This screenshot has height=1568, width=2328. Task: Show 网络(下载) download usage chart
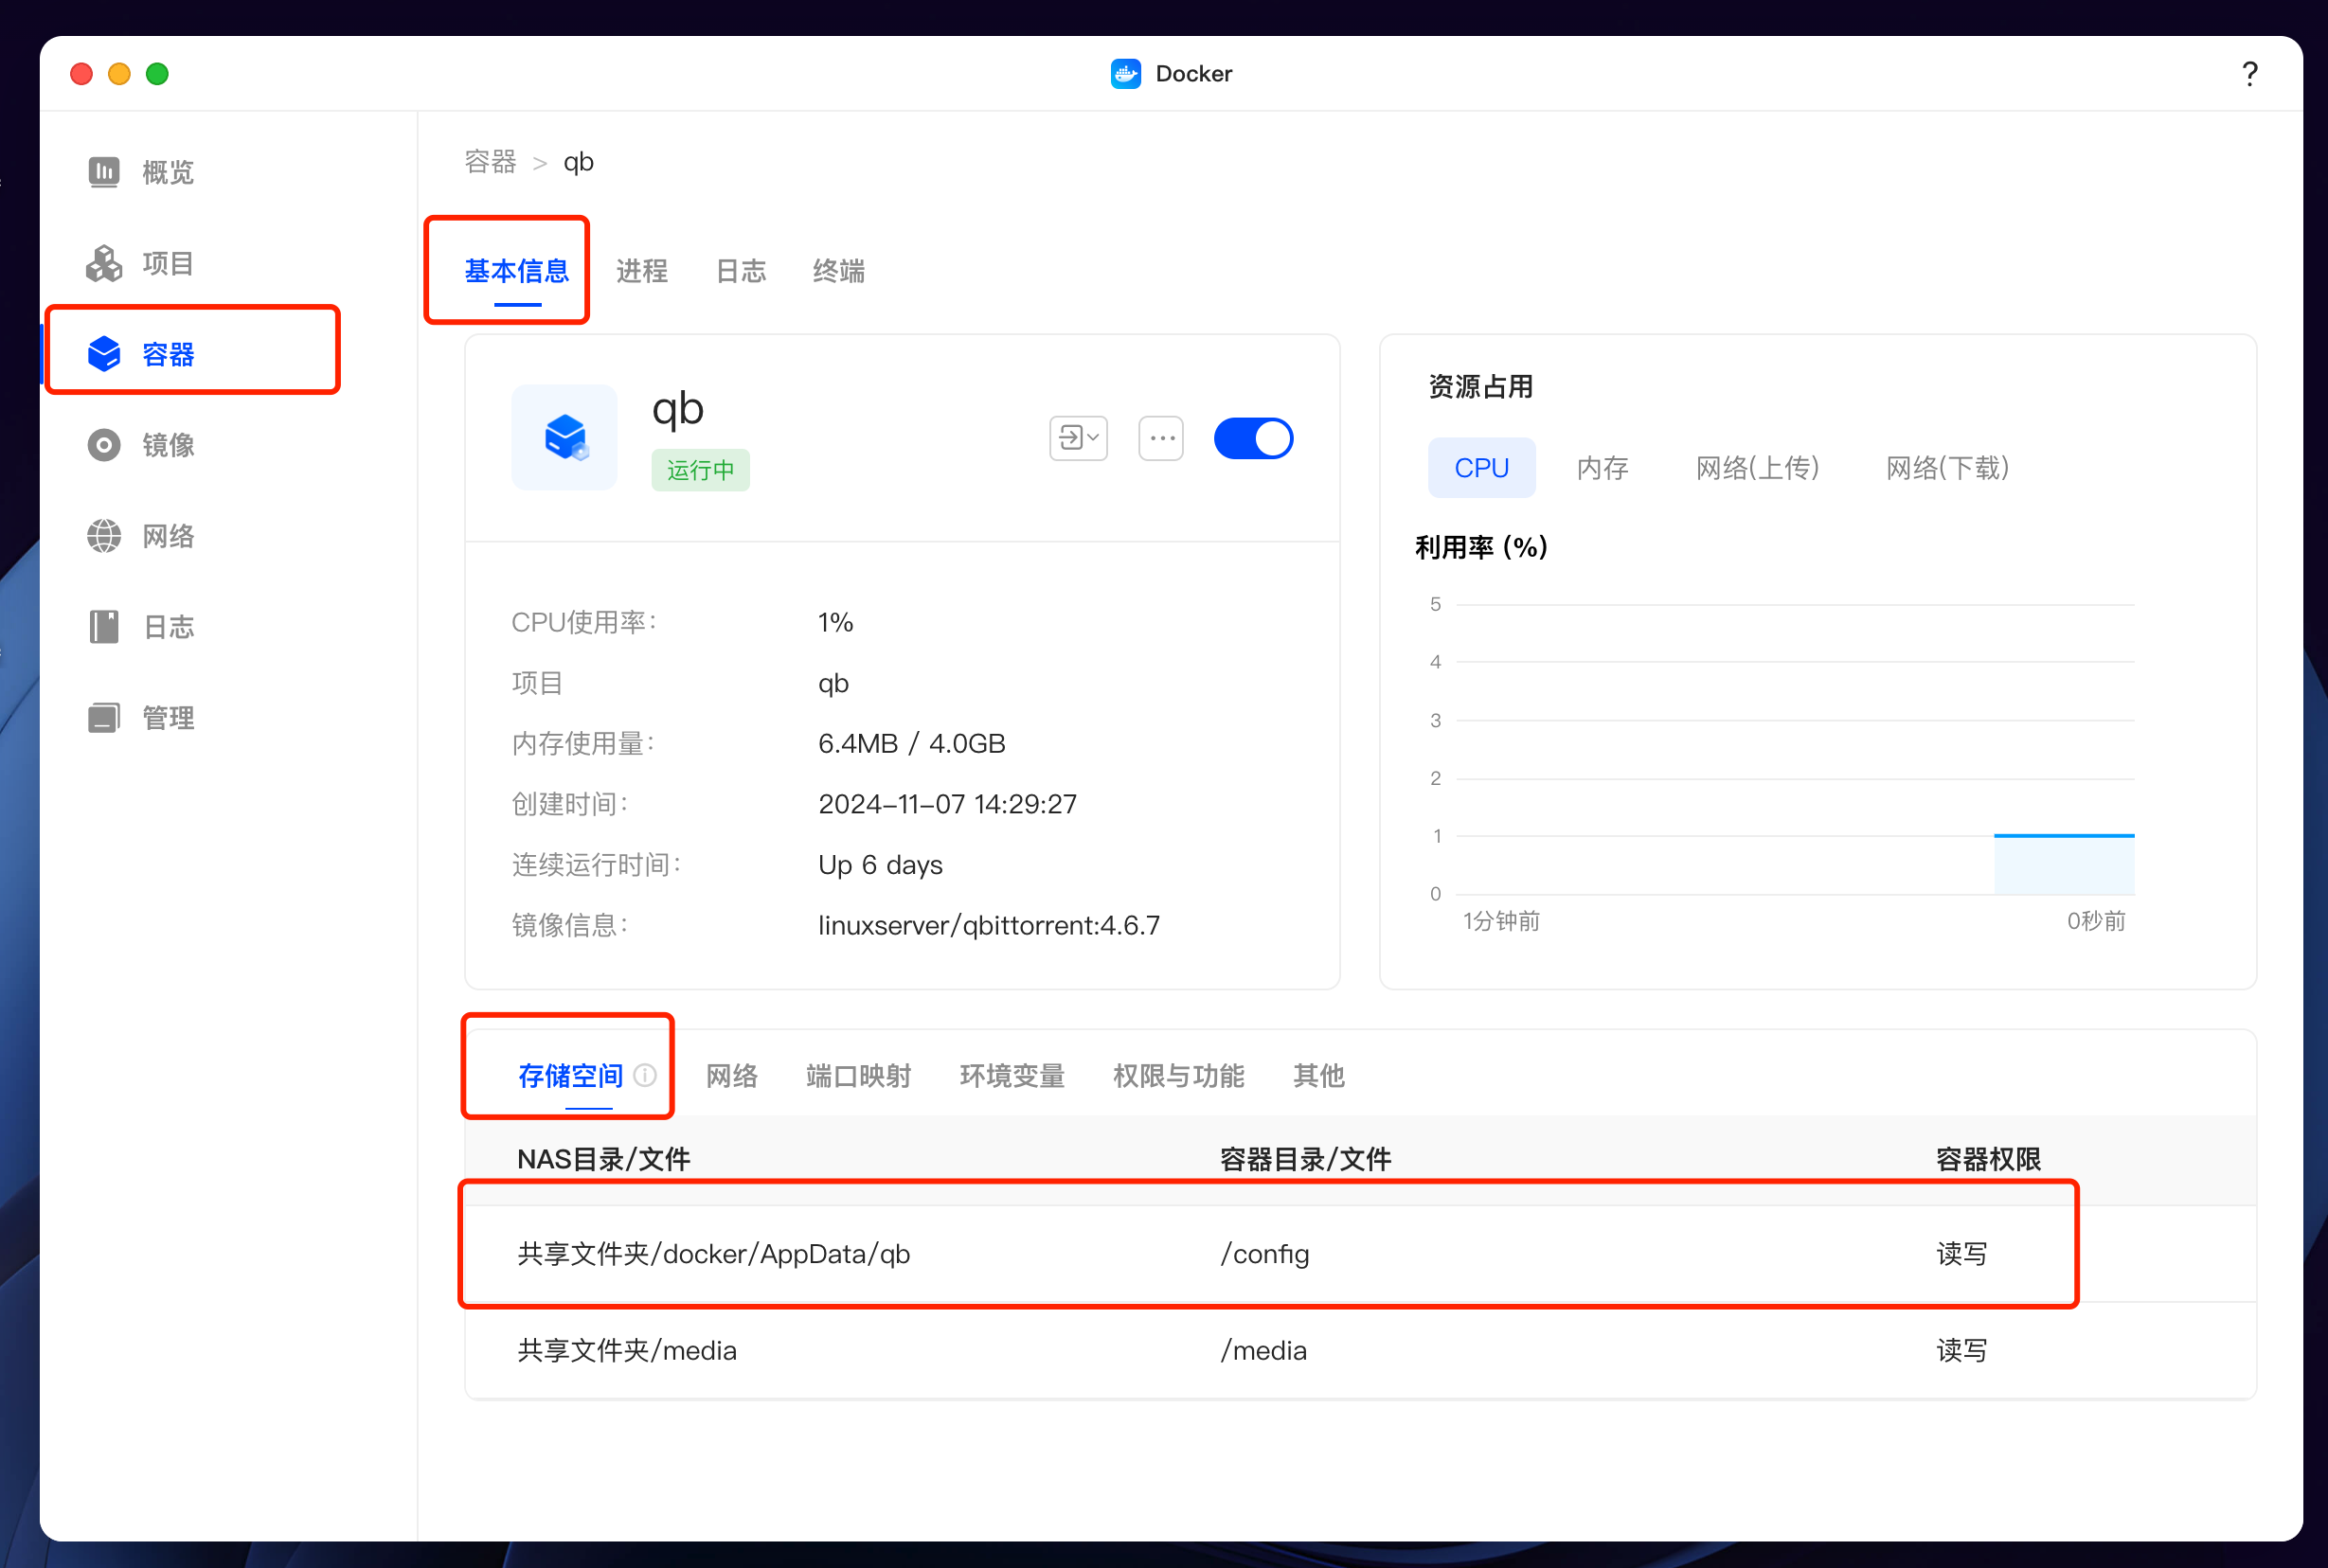pos(1946,468)
